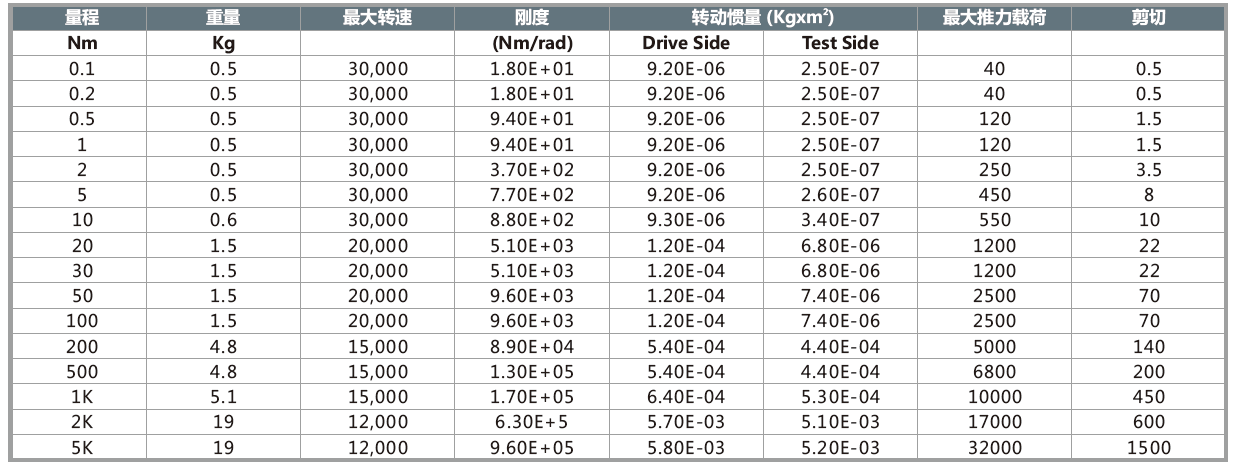Select the (Nm/rad) unit cell
The height and width of the screenshot is (468, 1234).
point(531,43)
